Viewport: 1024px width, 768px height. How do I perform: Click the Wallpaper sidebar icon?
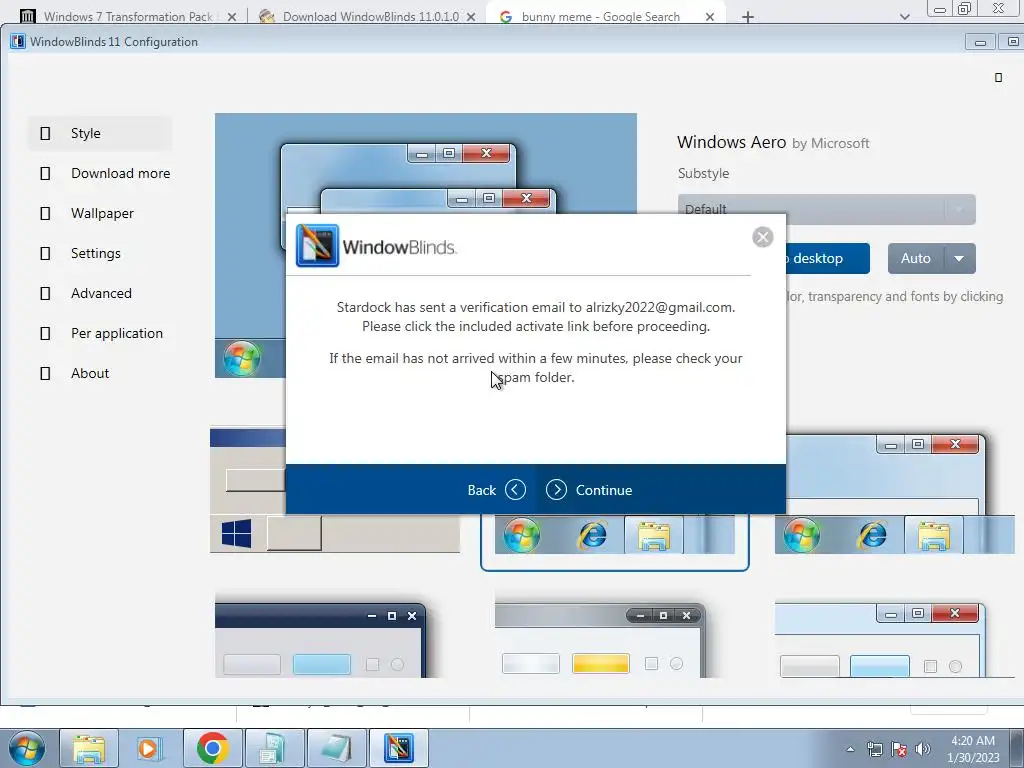[45, 214]
